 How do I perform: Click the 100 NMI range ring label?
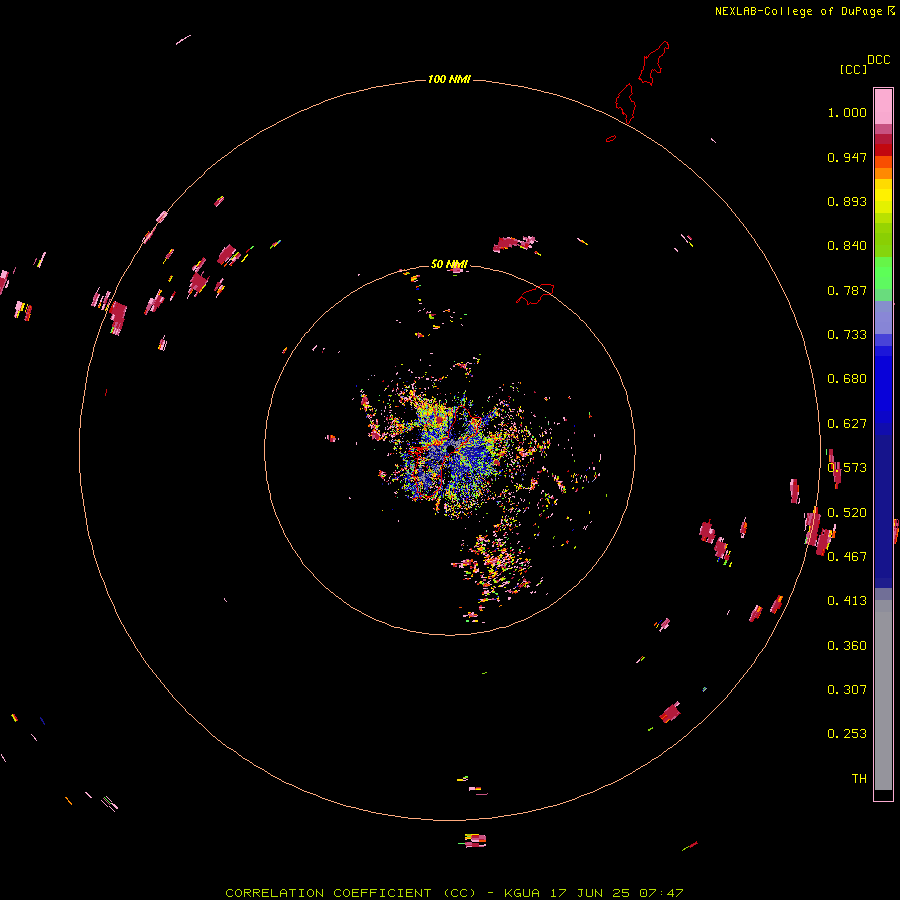[x=449, y=79]
